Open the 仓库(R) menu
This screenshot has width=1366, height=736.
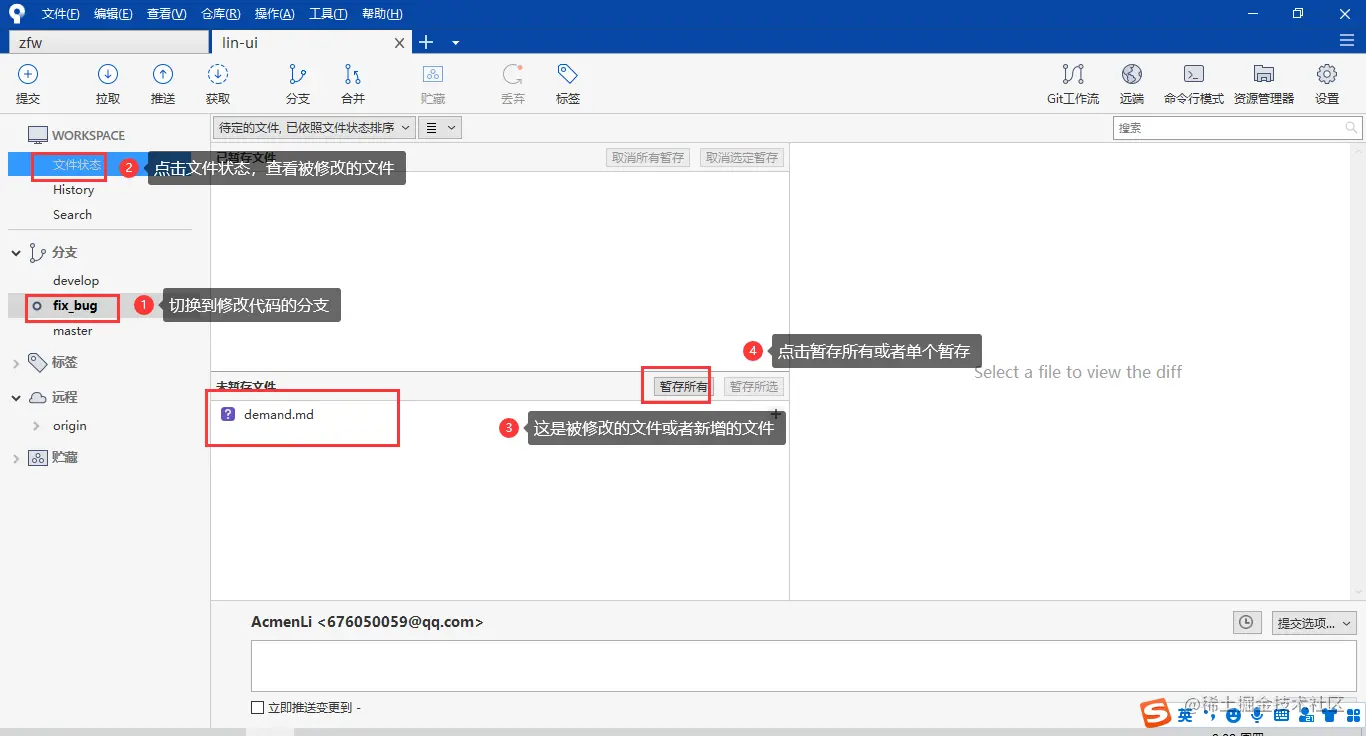[x=220, y=14]
